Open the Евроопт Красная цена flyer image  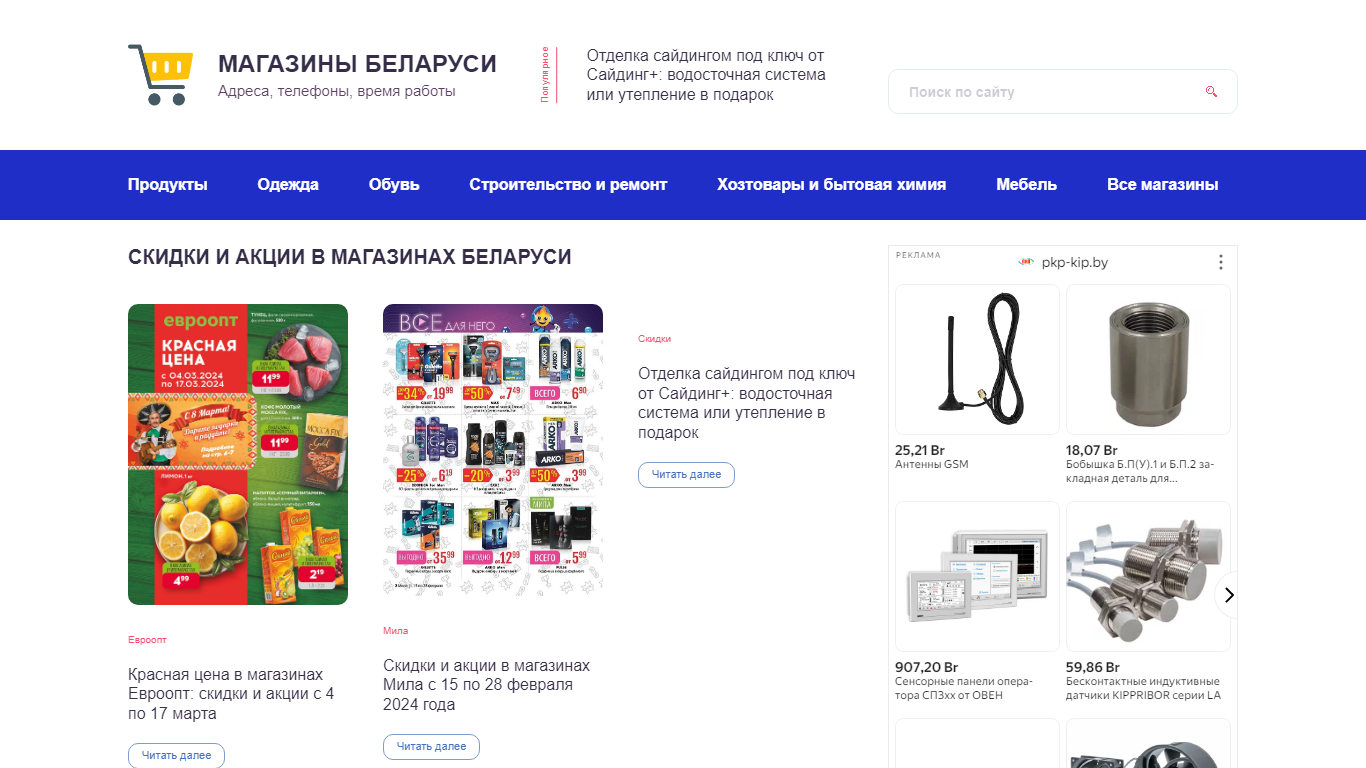(x=238, y=454)
